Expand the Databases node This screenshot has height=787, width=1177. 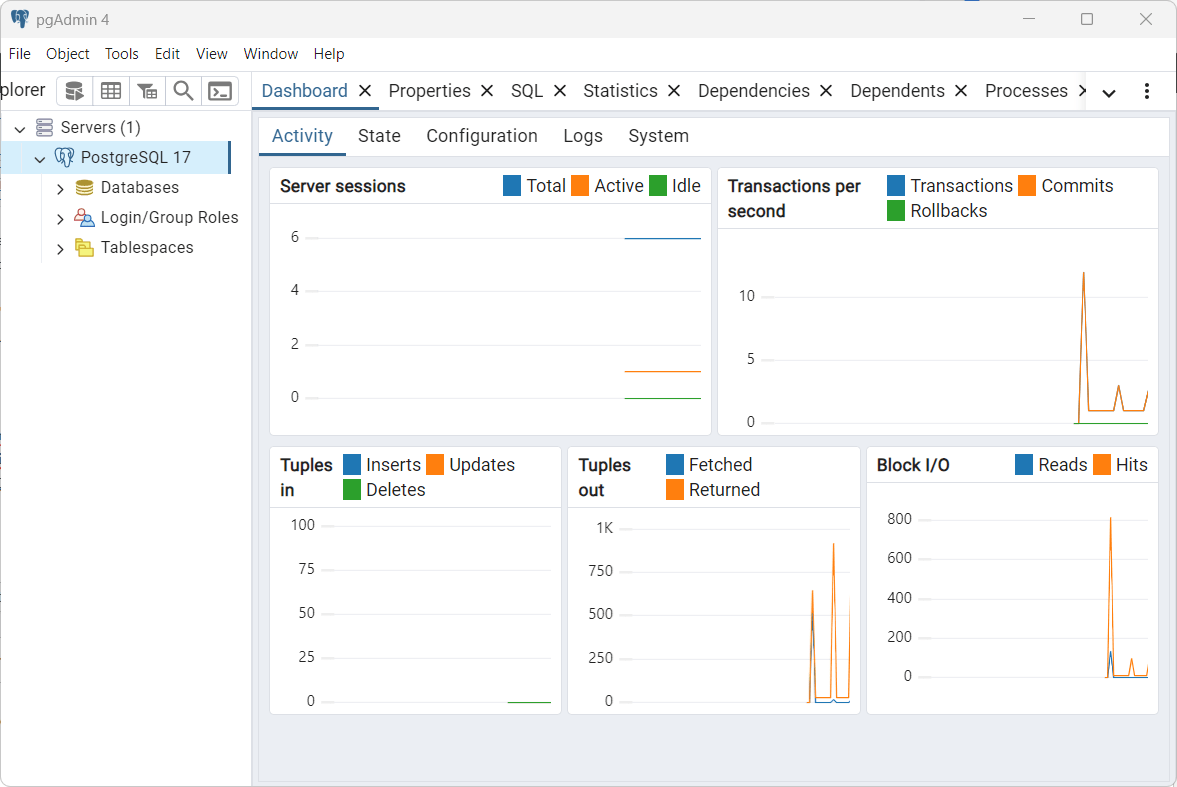tap(60, 188)
